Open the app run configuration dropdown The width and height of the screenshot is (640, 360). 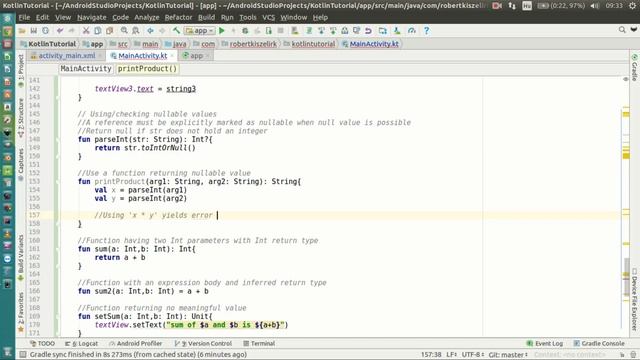click(x=200, y=31)
